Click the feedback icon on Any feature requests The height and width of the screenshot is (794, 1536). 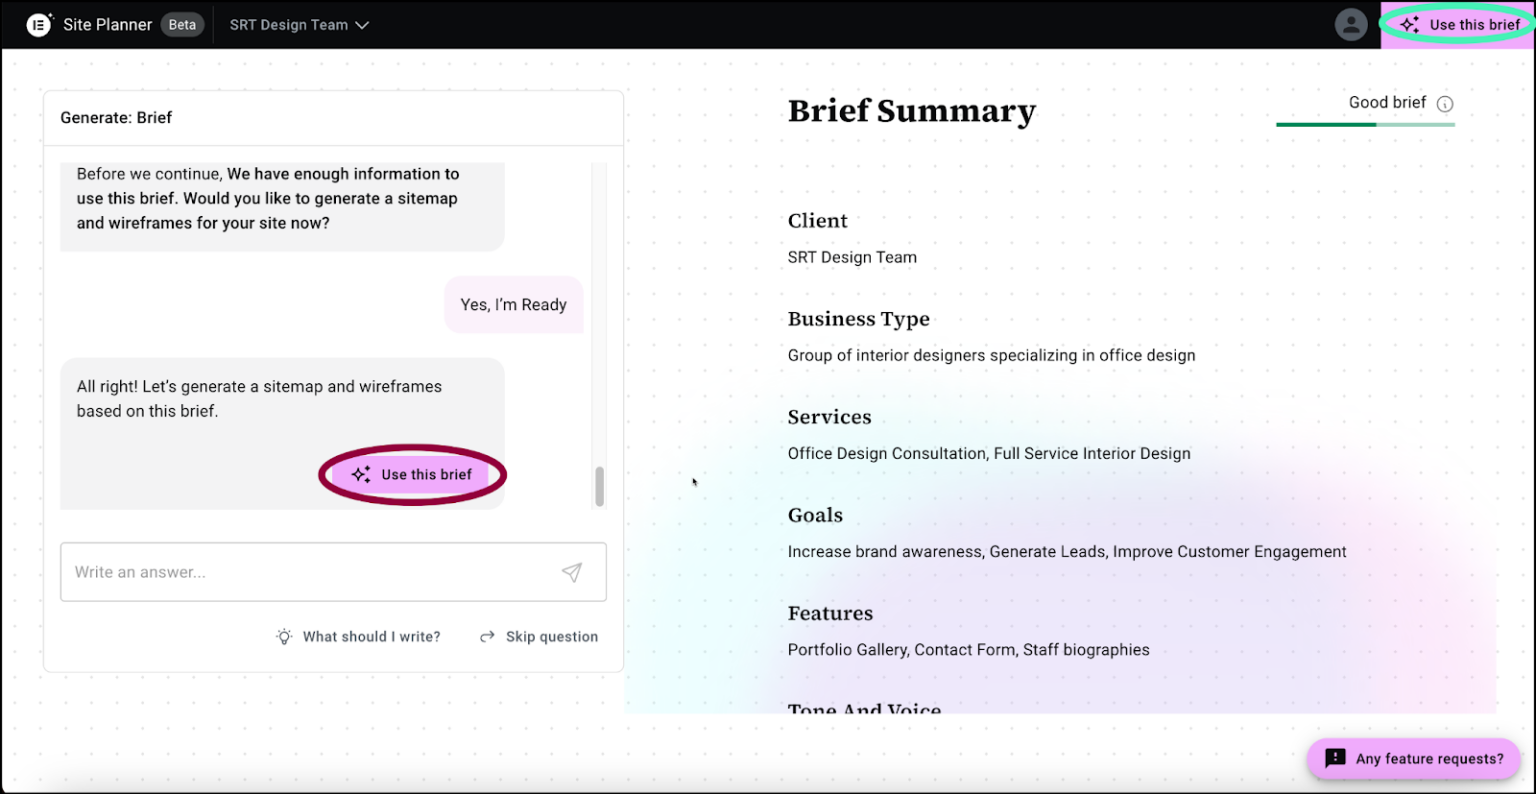click(1335, 758)
